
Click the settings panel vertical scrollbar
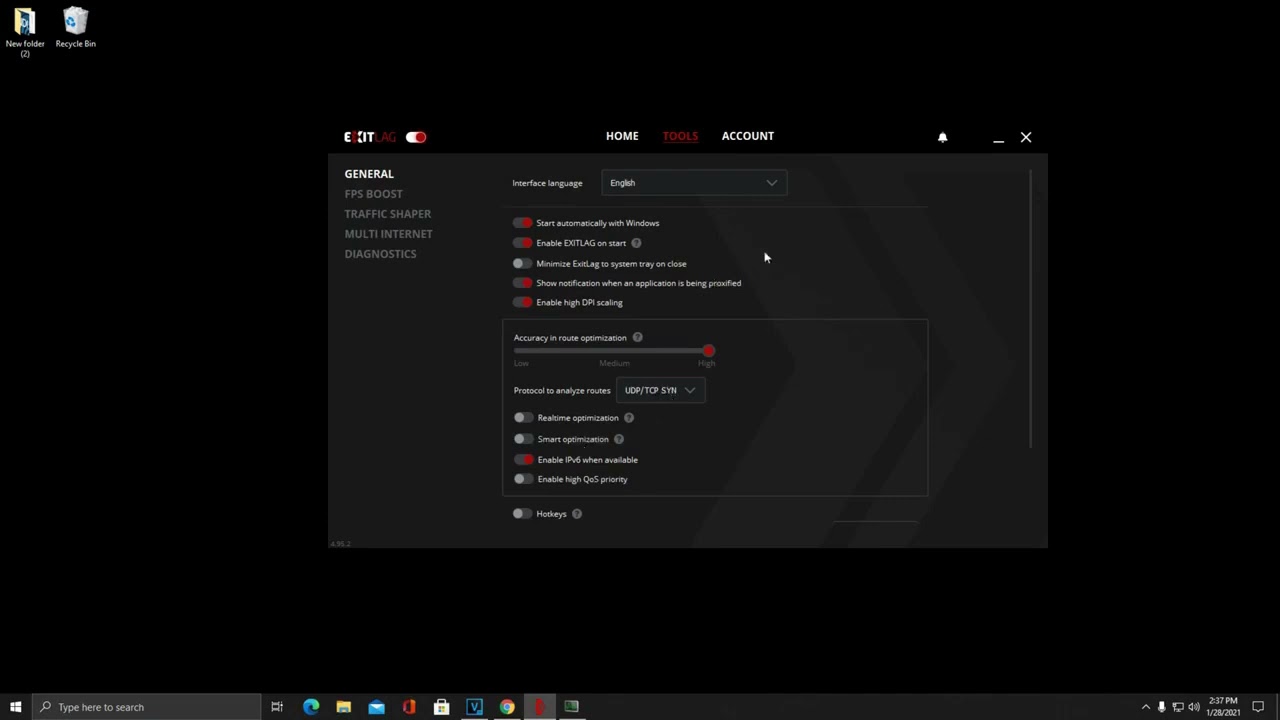(x=1030, y=309)
